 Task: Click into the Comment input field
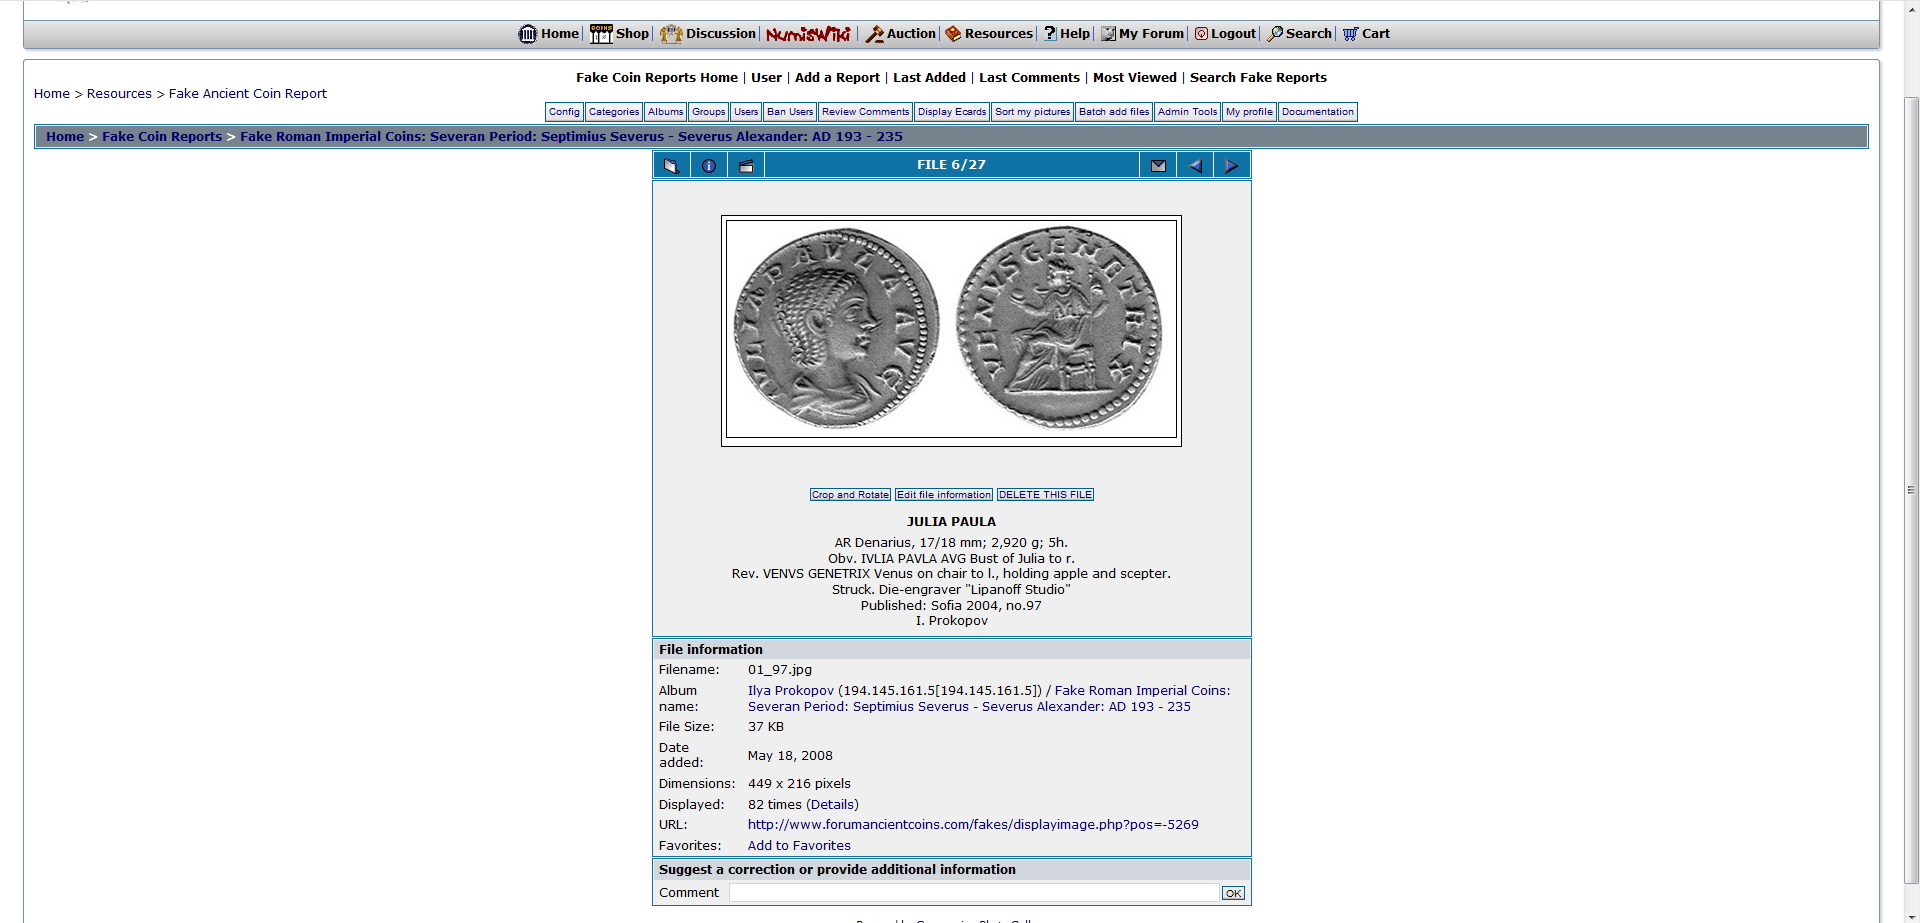(x=973, y=893)
